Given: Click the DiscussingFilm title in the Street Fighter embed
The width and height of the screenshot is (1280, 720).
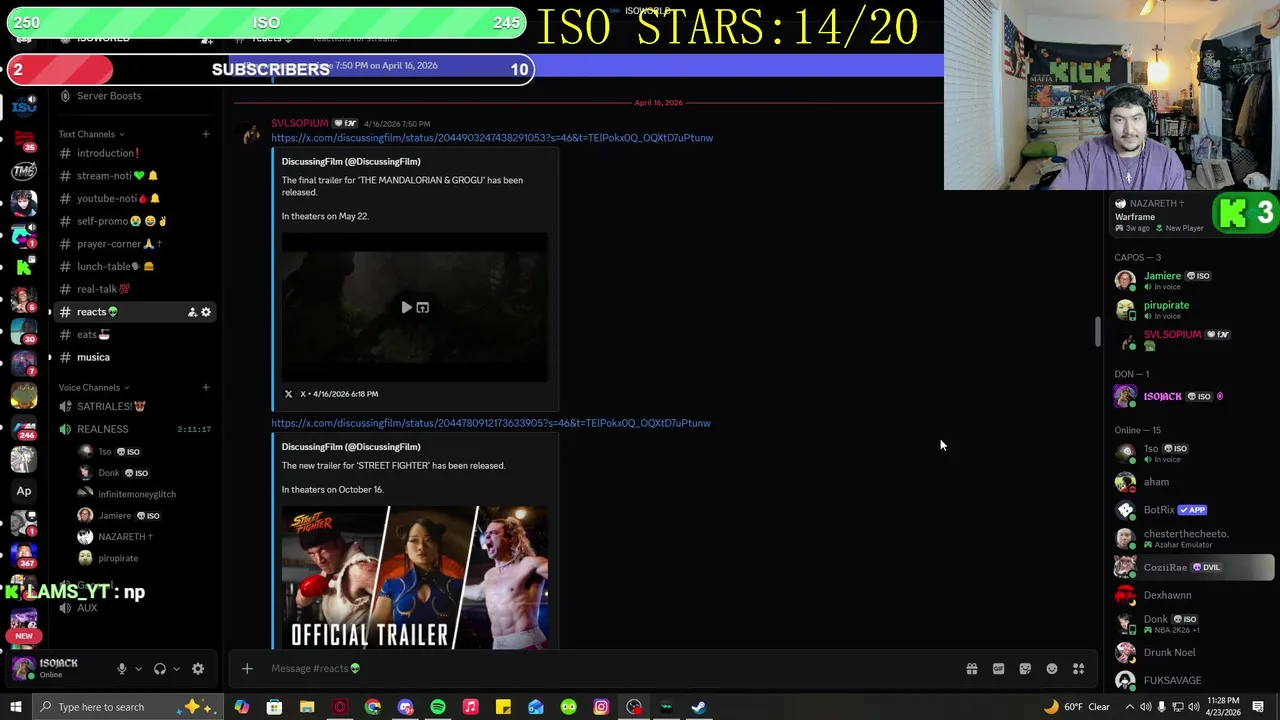Looking at the screenshot, I should click(x=351, y=447).
